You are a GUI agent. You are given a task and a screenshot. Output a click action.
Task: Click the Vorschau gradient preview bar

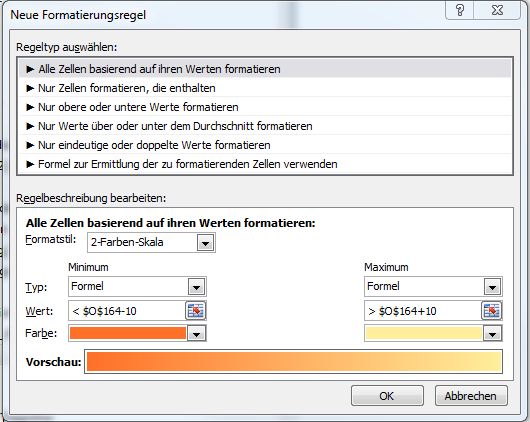tap(293, 361)
